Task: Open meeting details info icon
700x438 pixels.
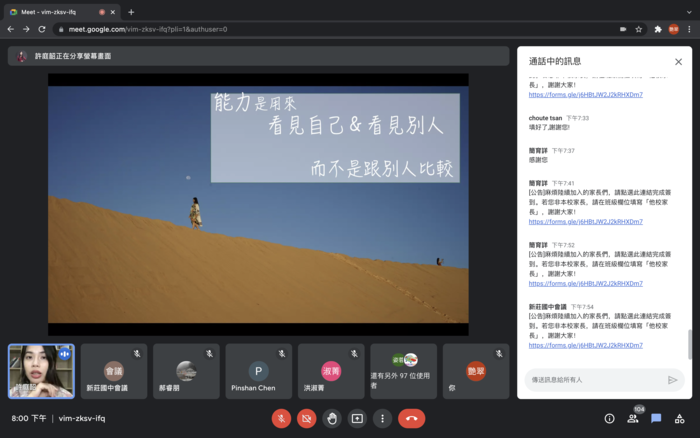Action: 609,418
